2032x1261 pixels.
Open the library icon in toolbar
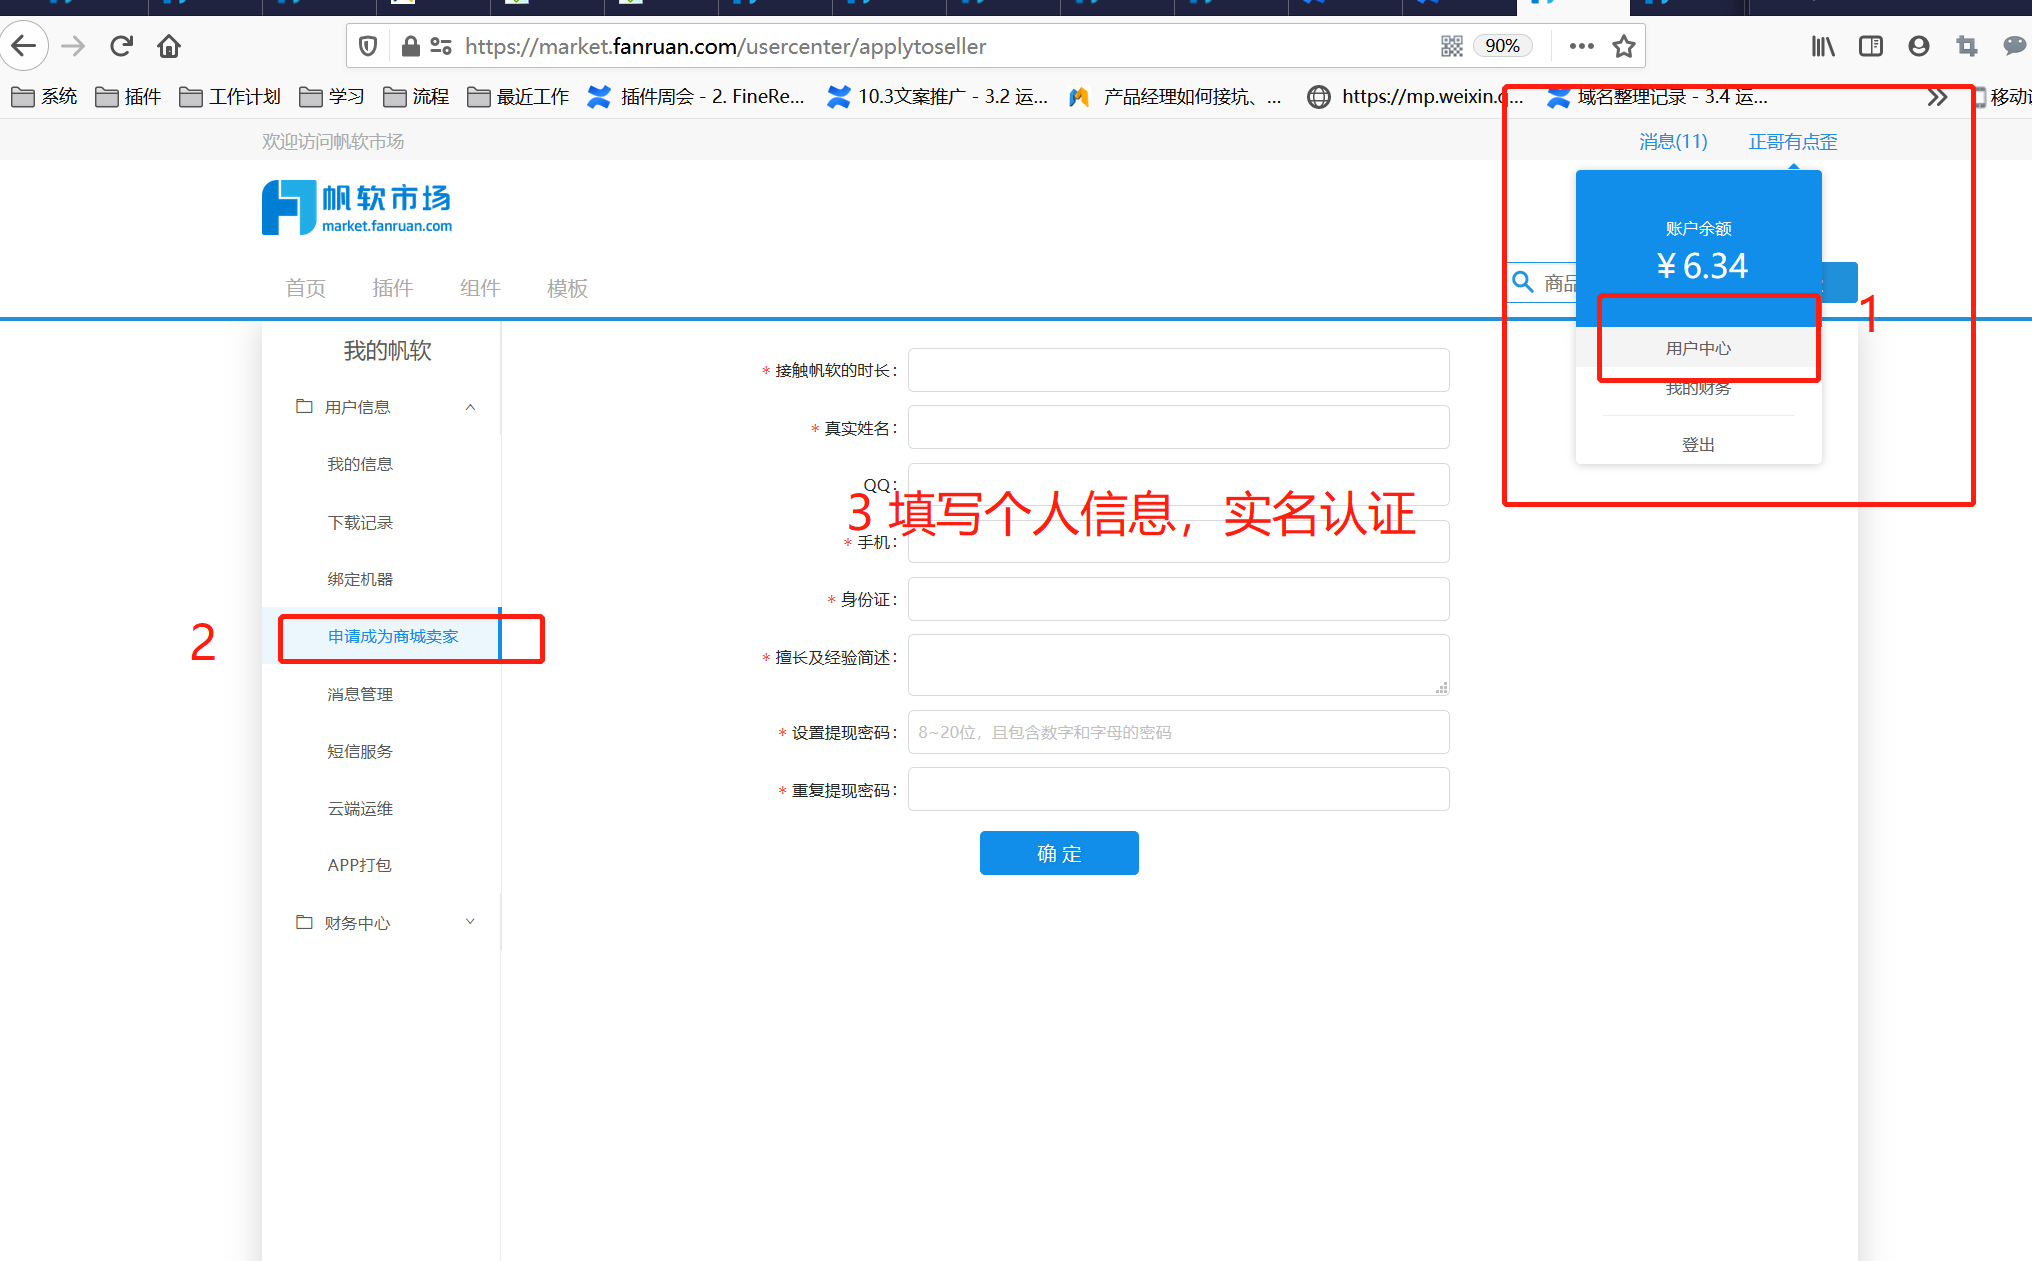[1823, 46]
